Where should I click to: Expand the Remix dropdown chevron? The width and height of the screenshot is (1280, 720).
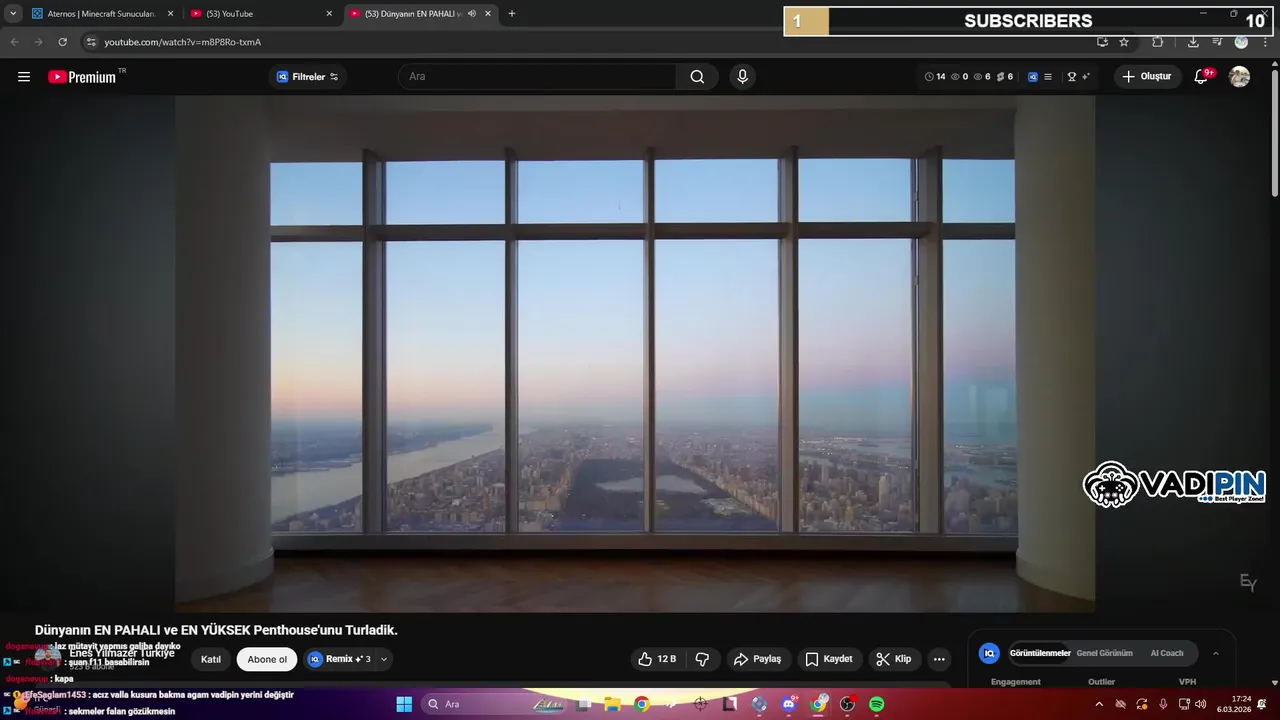point(384,659)
